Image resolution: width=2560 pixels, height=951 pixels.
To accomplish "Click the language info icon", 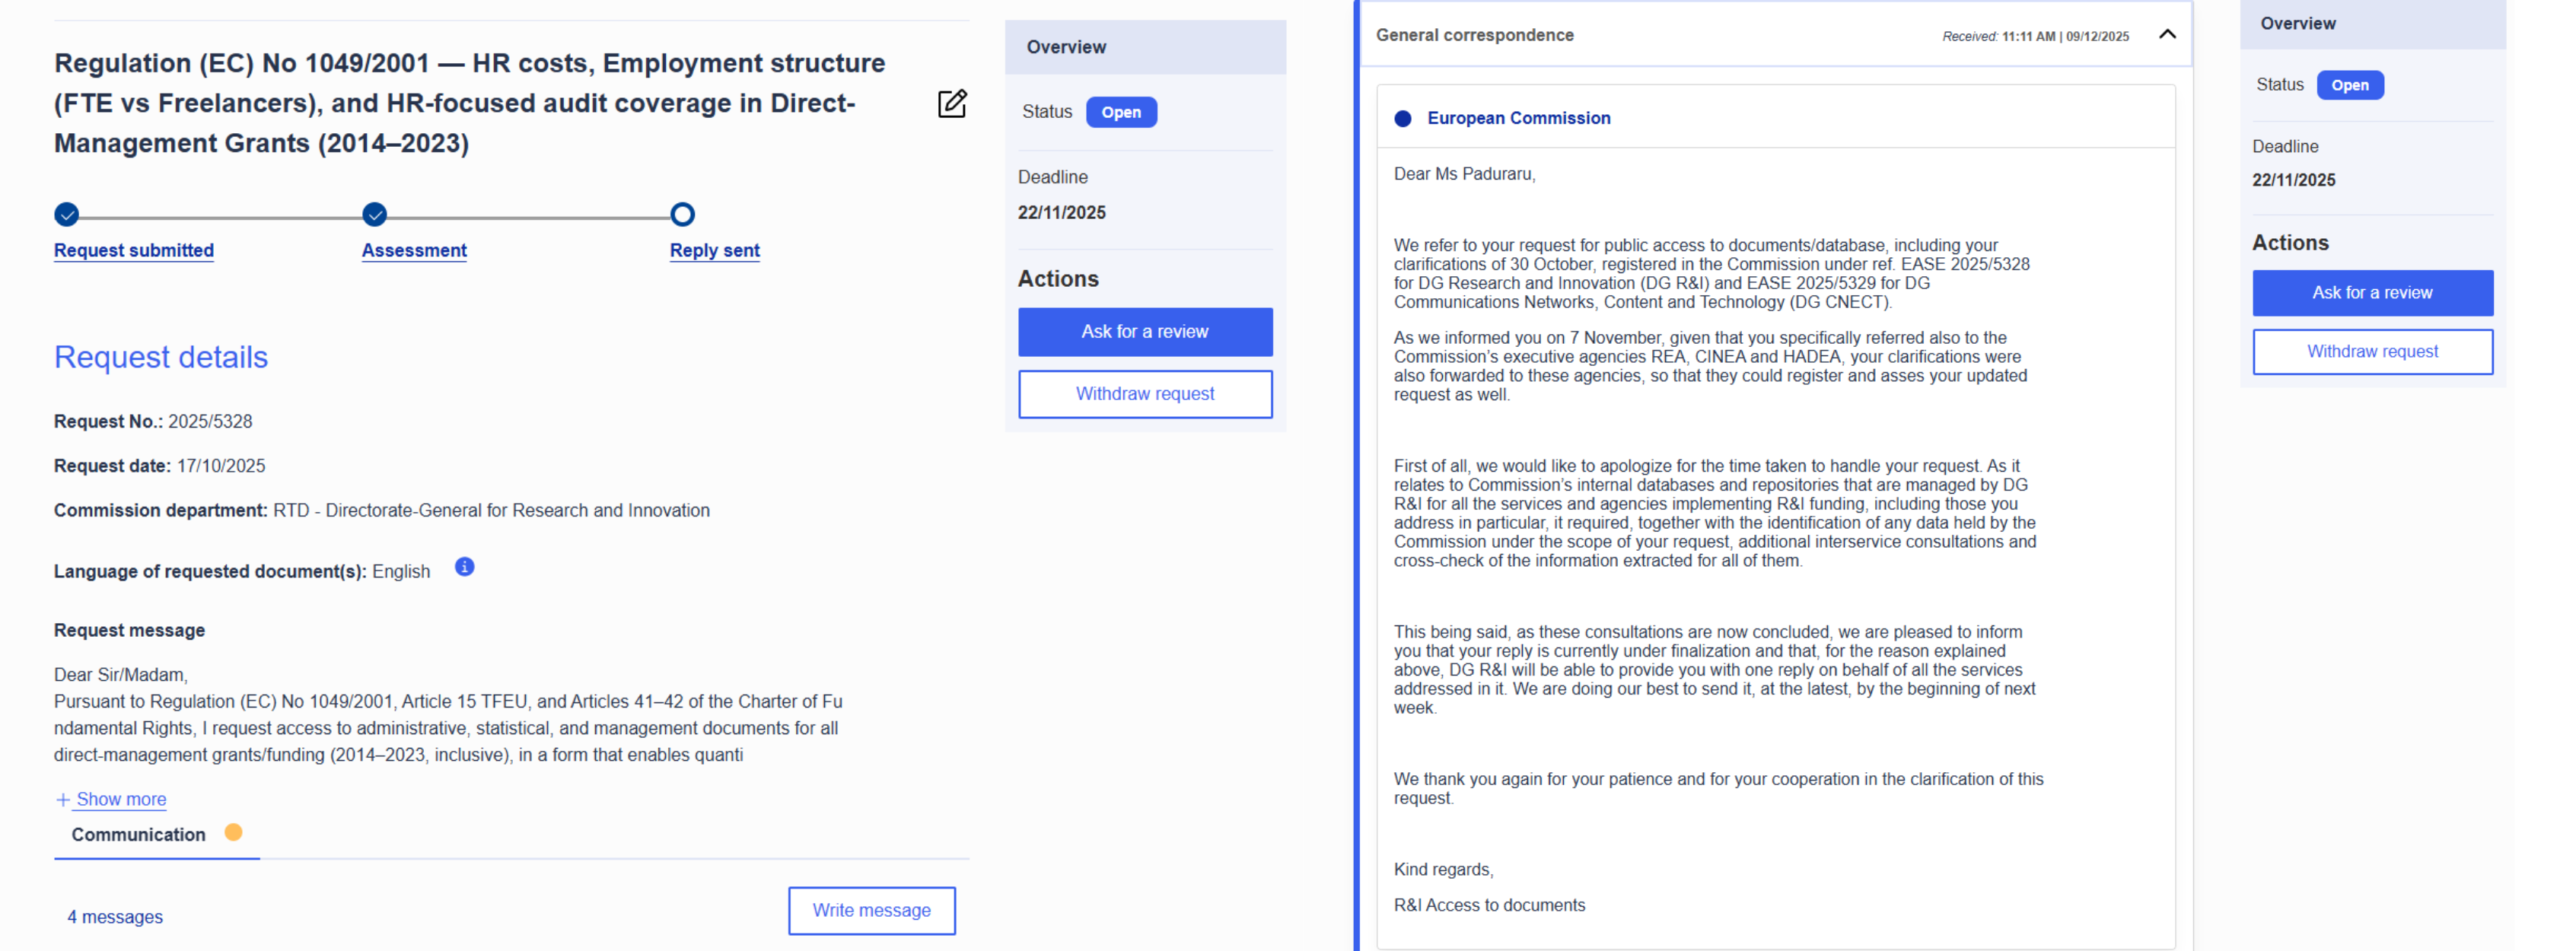I will pyautogui.click(x=464, y=567).
